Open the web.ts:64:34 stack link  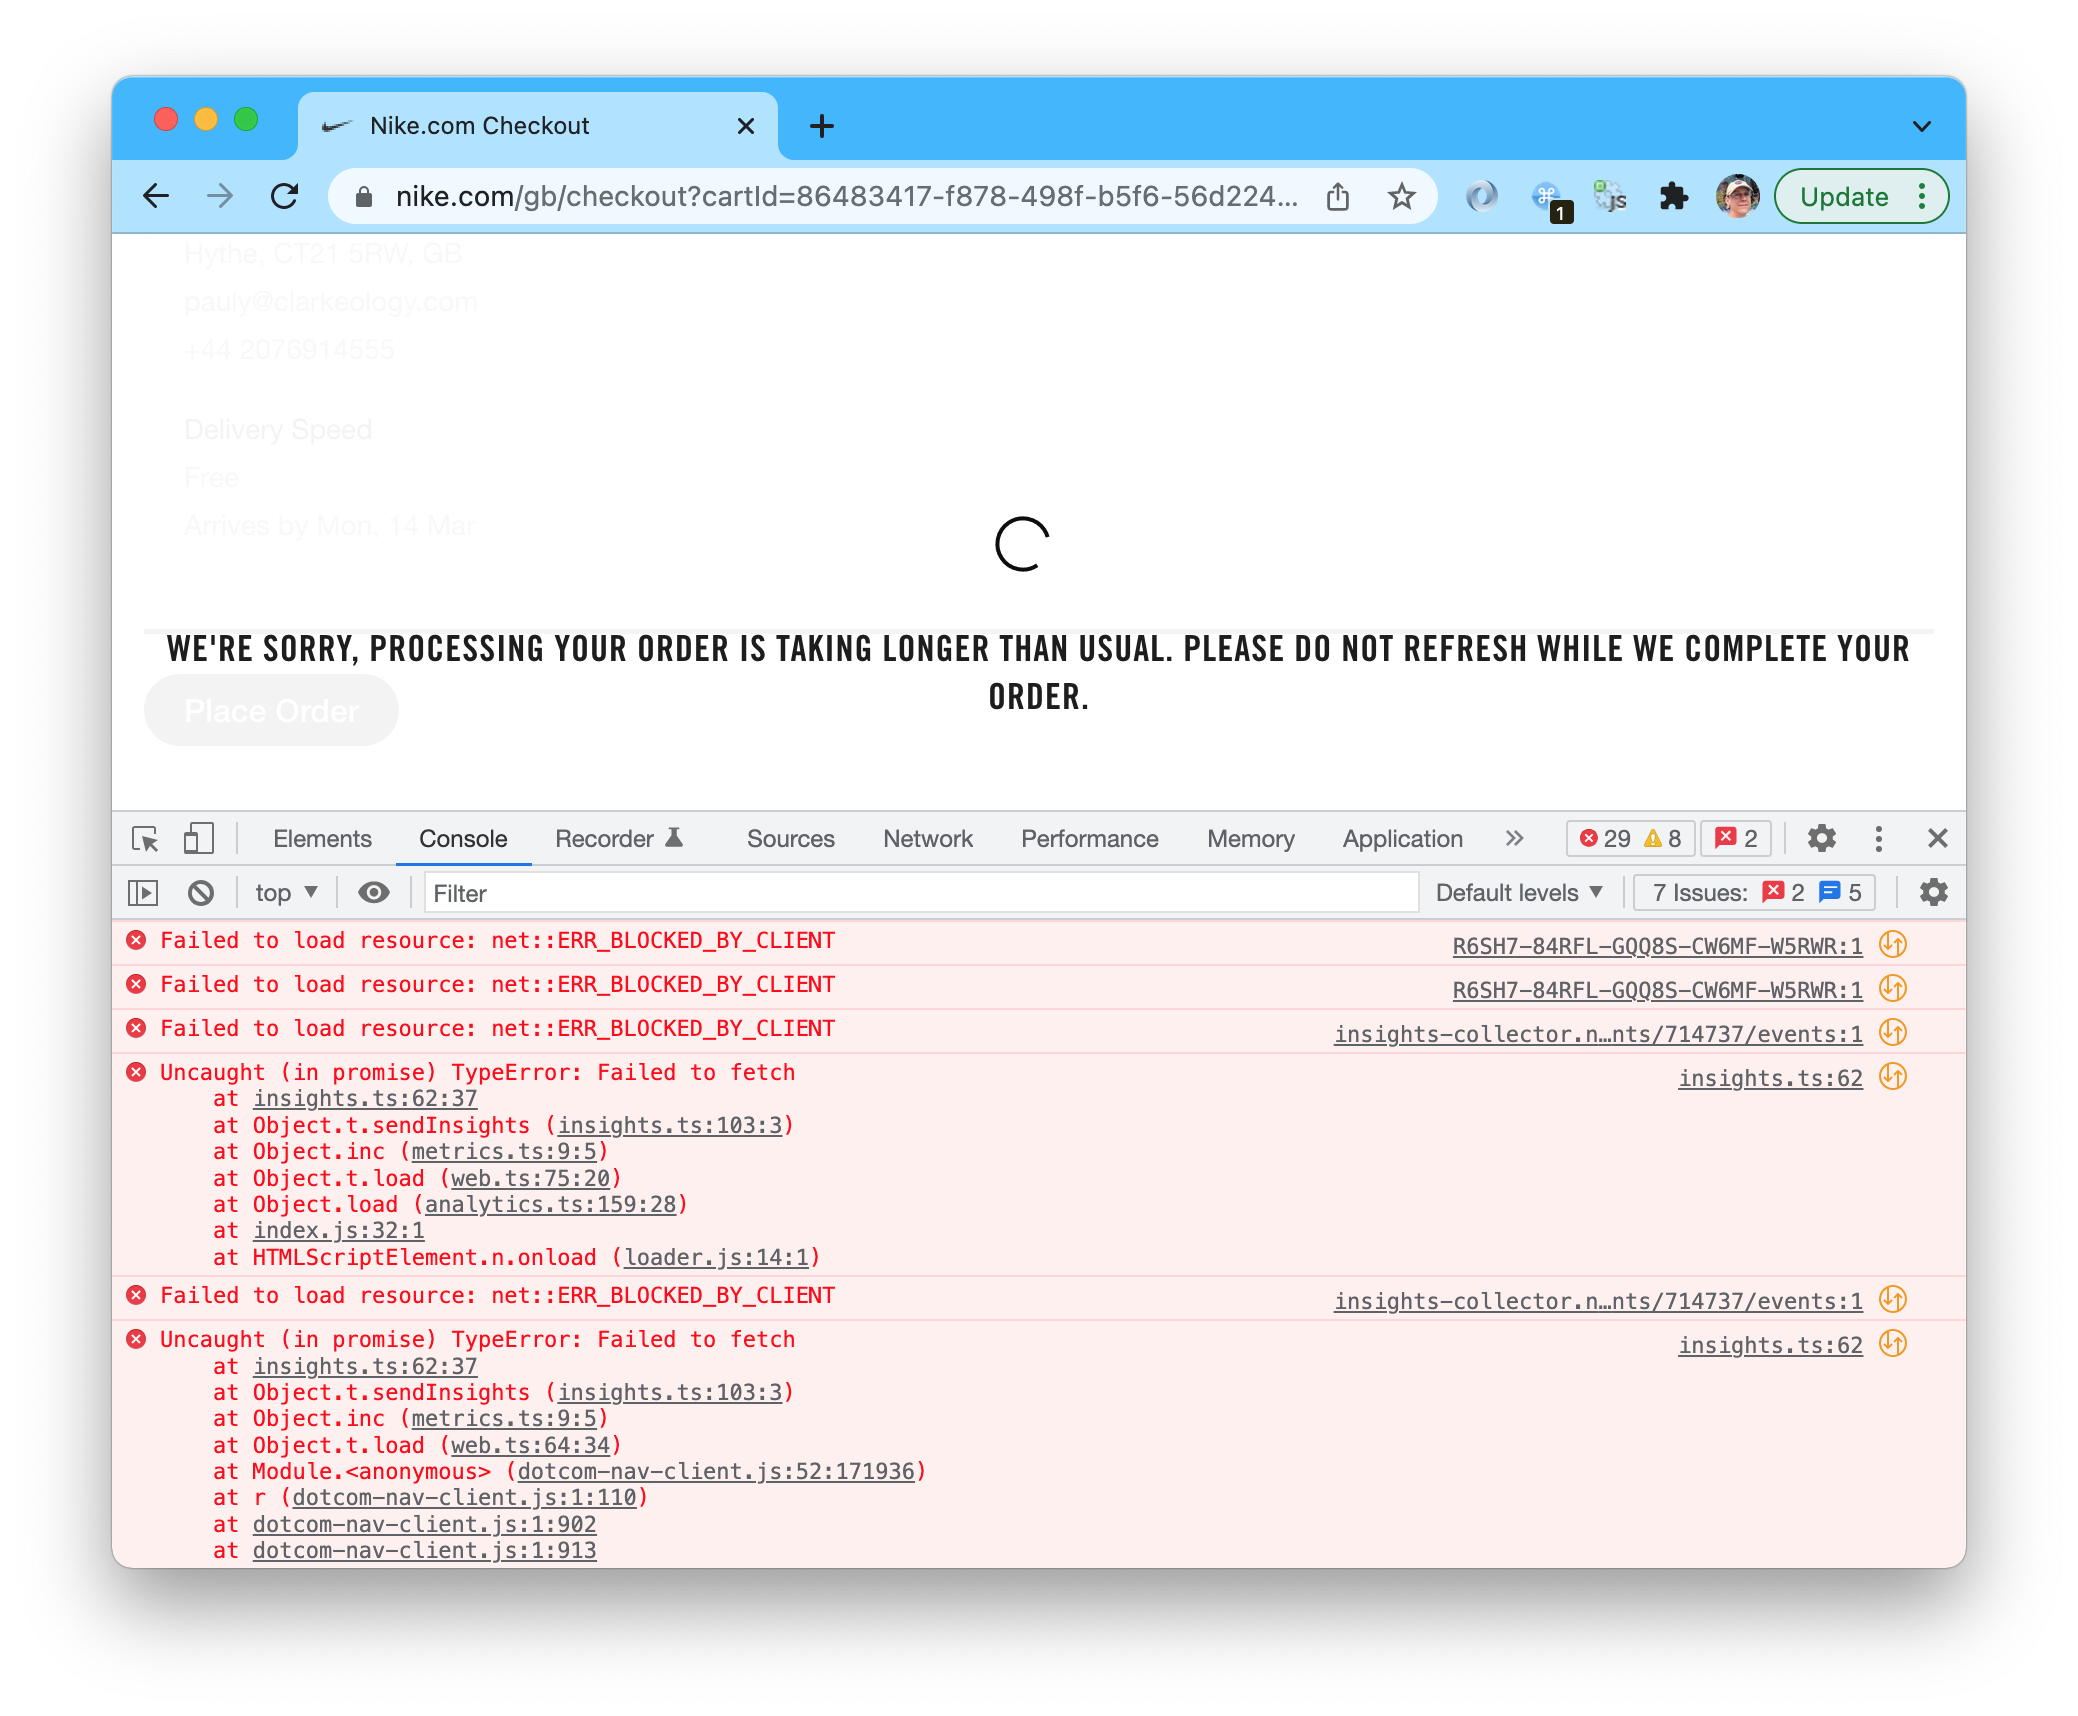tap(531, 1445)
